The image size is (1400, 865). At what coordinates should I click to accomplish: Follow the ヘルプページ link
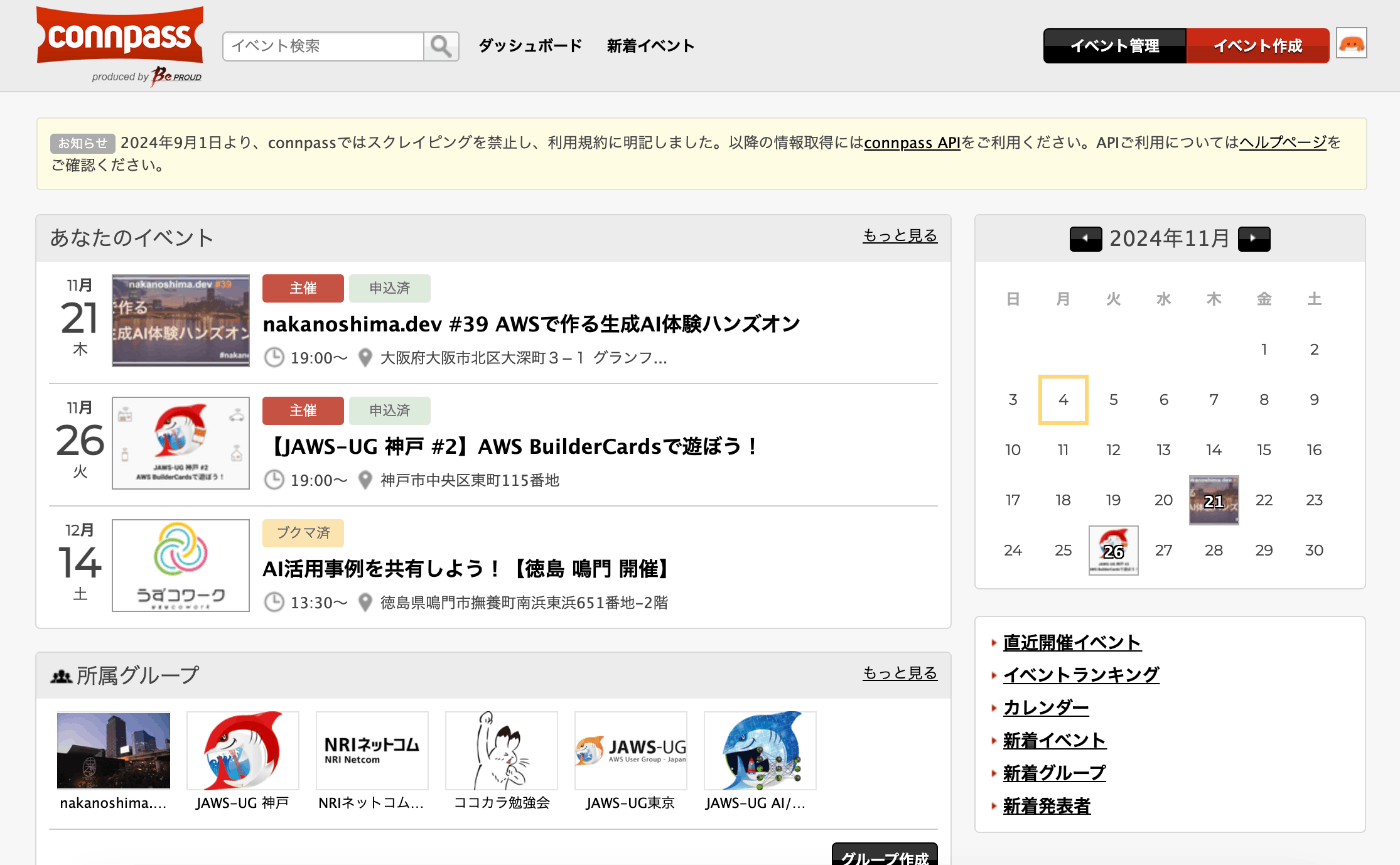coord(1283,143)
